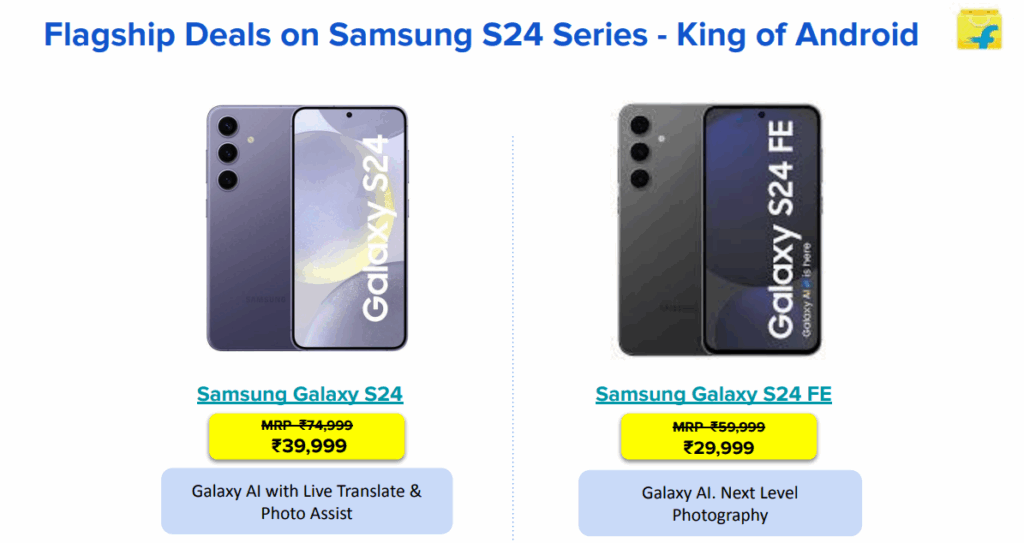Click the Next Level Photography feature box
1024x543 pixels.
[x=720, y=504]
